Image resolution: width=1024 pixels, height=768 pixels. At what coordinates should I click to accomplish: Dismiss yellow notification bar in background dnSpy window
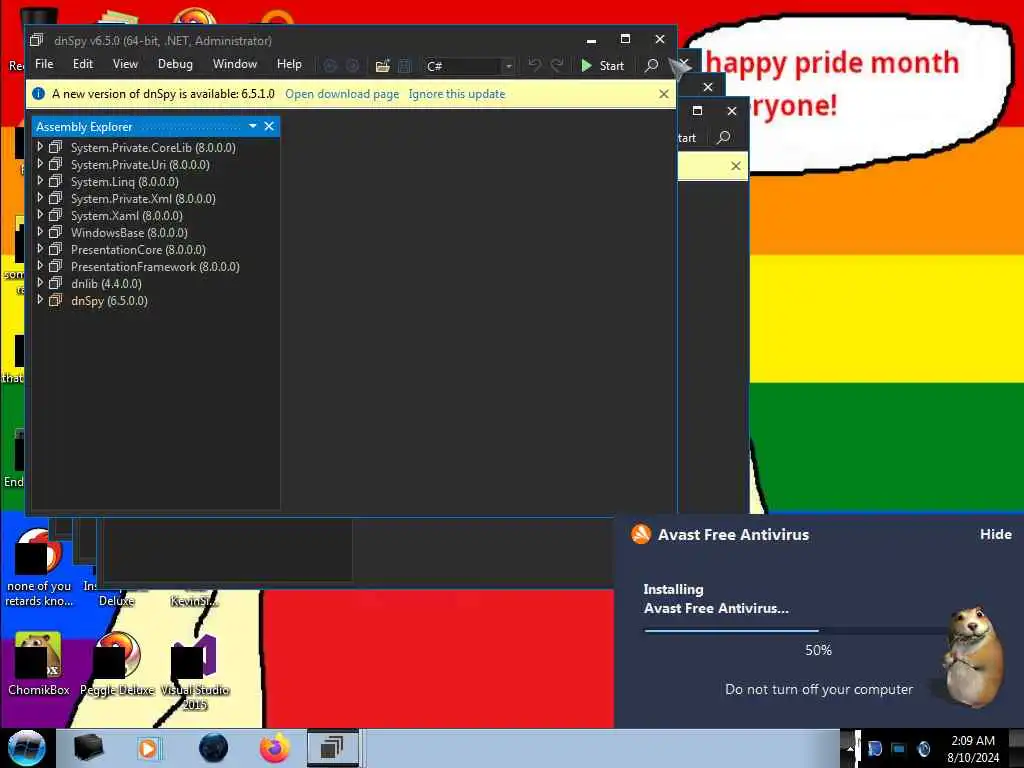pos(735,166)
